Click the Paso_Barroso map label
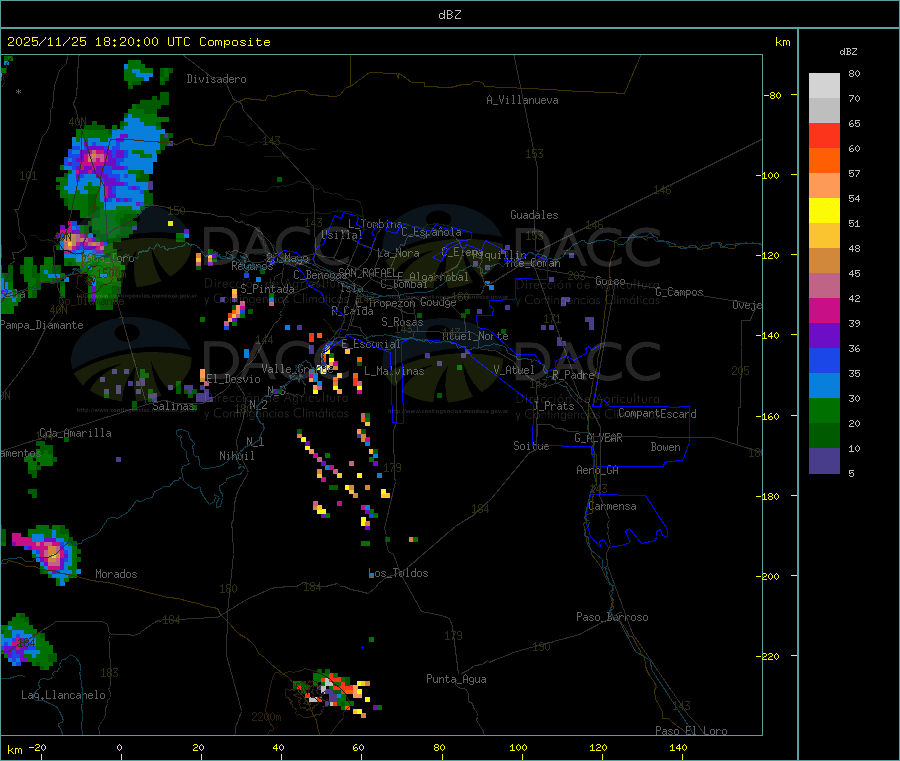Viewport: 900px width, 761px height. (x=612, y=617)
